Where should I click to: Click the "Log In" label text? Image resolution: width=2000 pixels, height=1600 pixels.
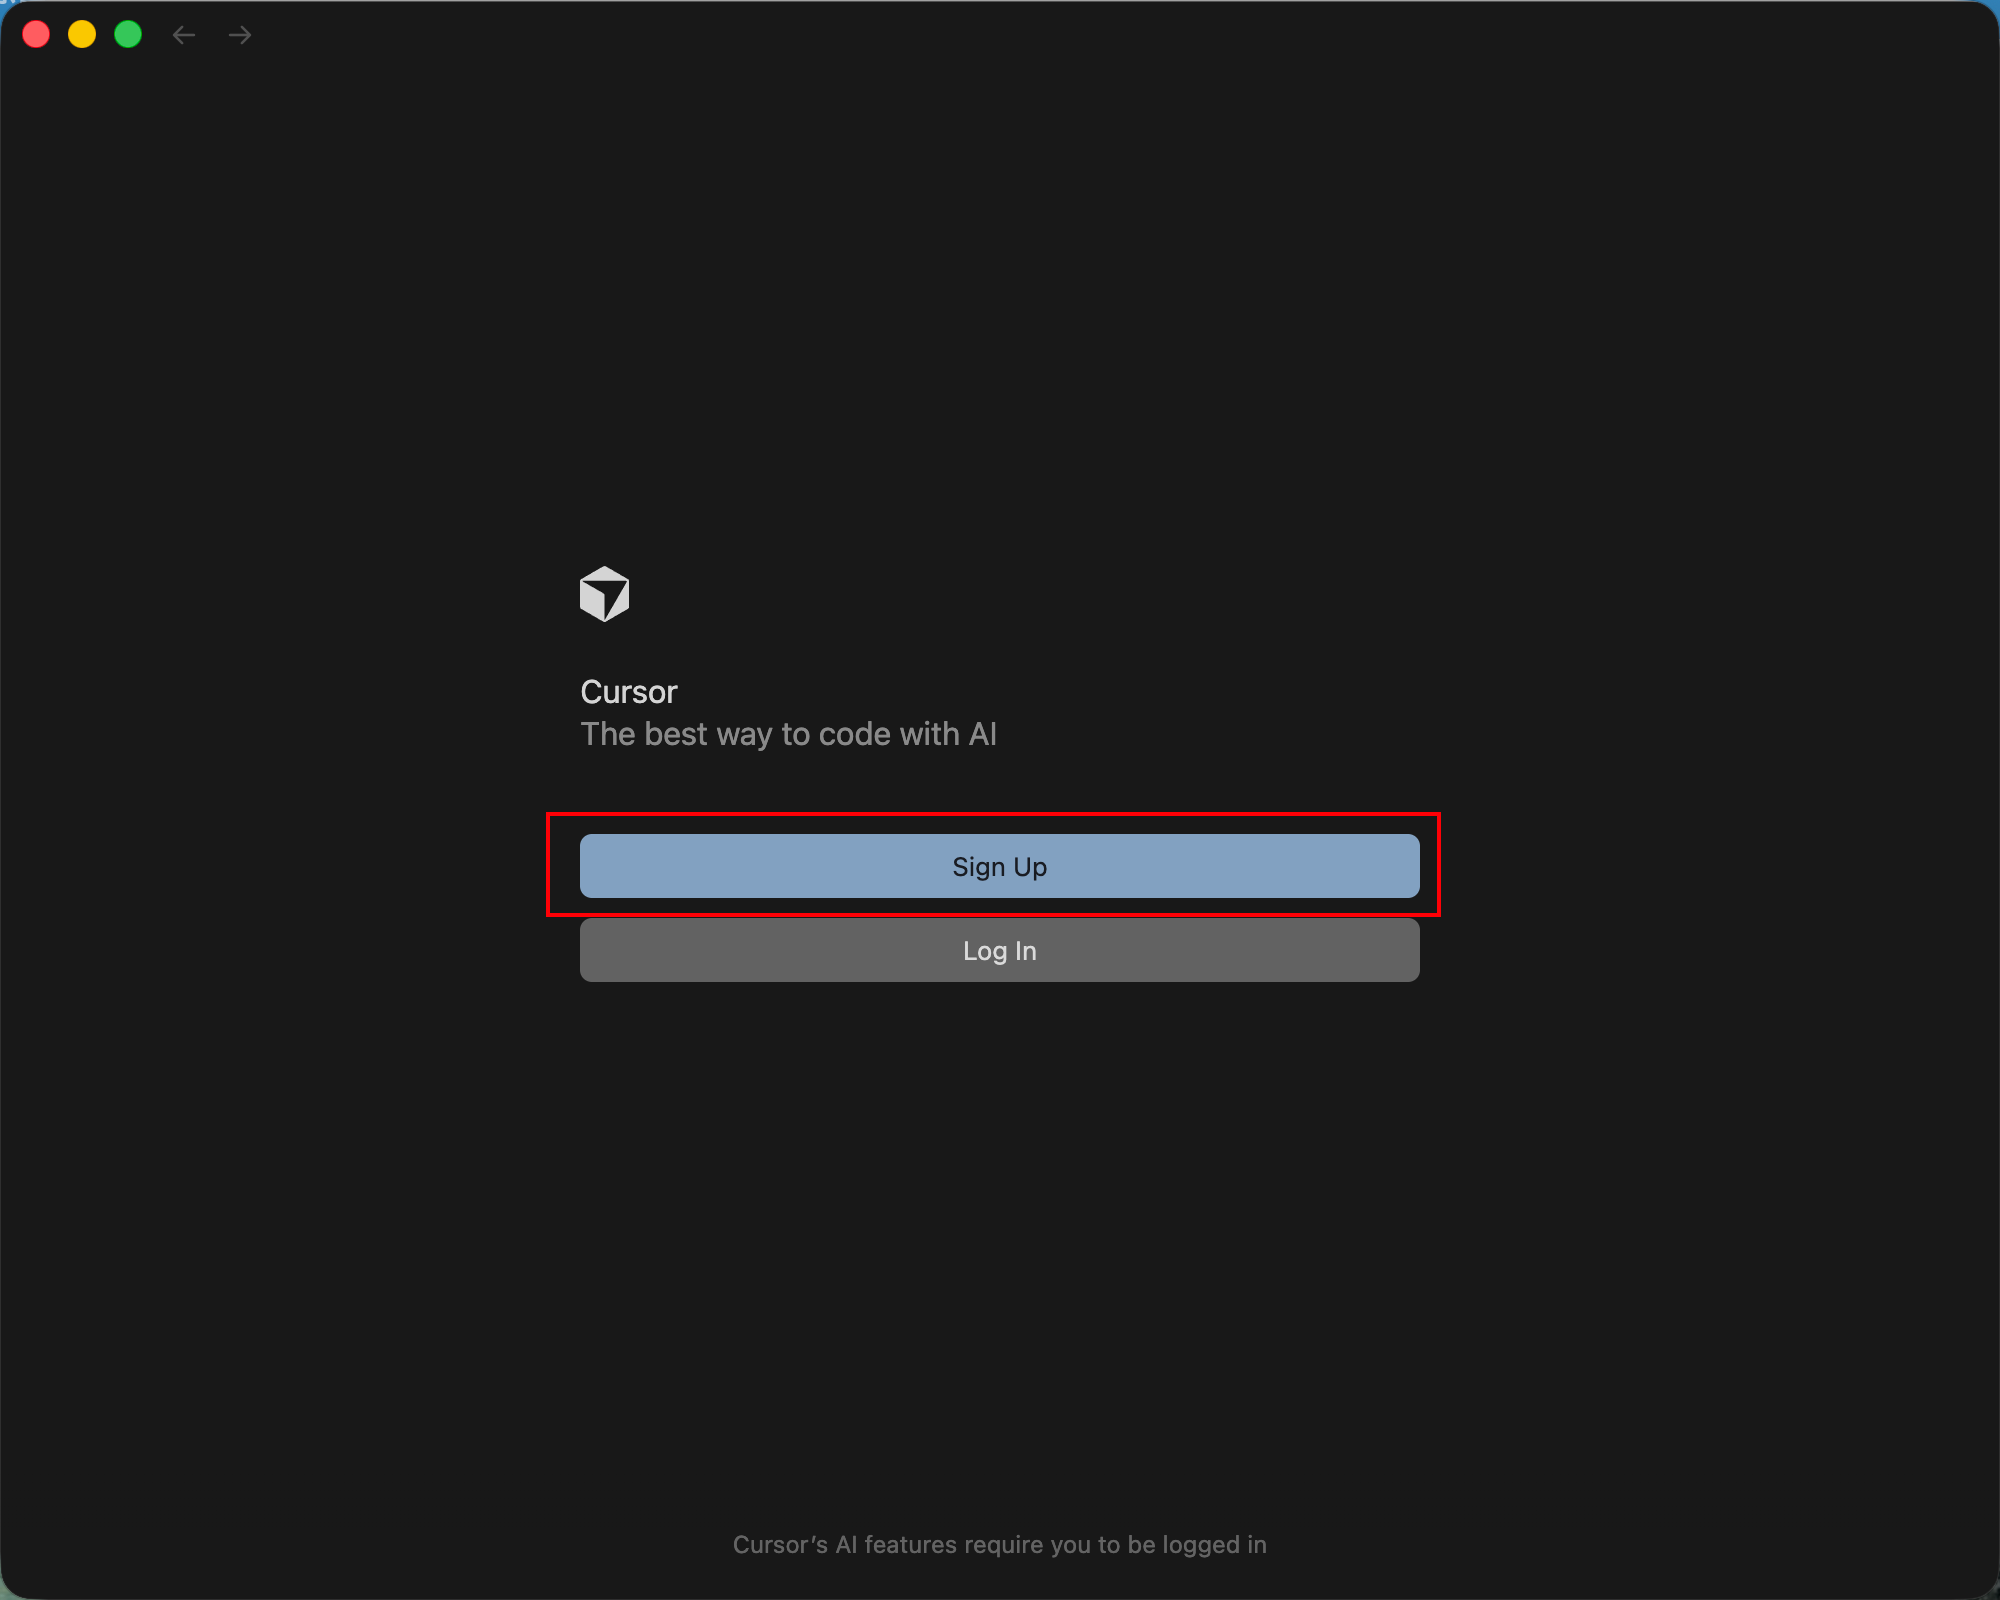[999, 951]
